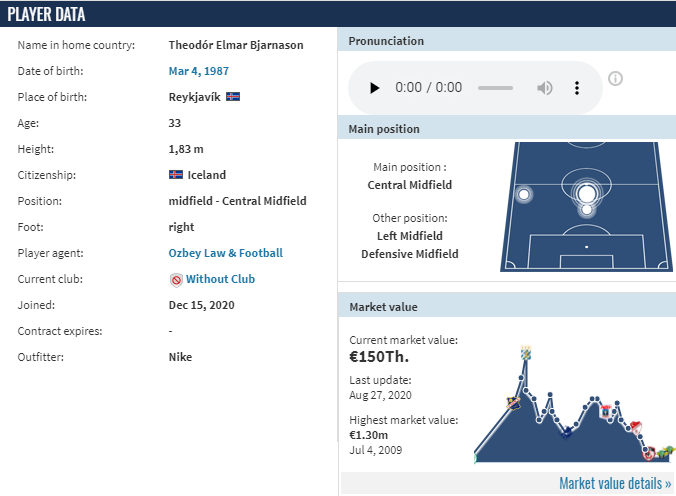Click yellow-blue club crest on value chart

513,403
